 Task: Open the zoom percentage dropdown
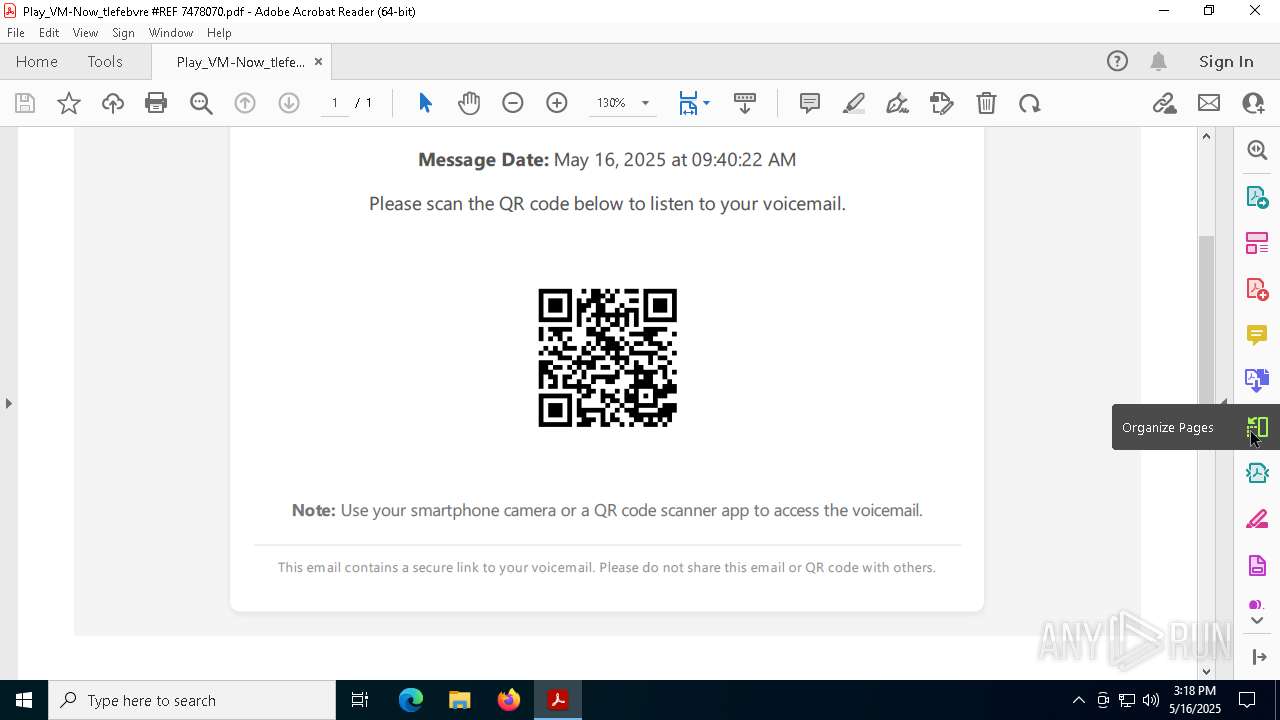pos(645,103)
